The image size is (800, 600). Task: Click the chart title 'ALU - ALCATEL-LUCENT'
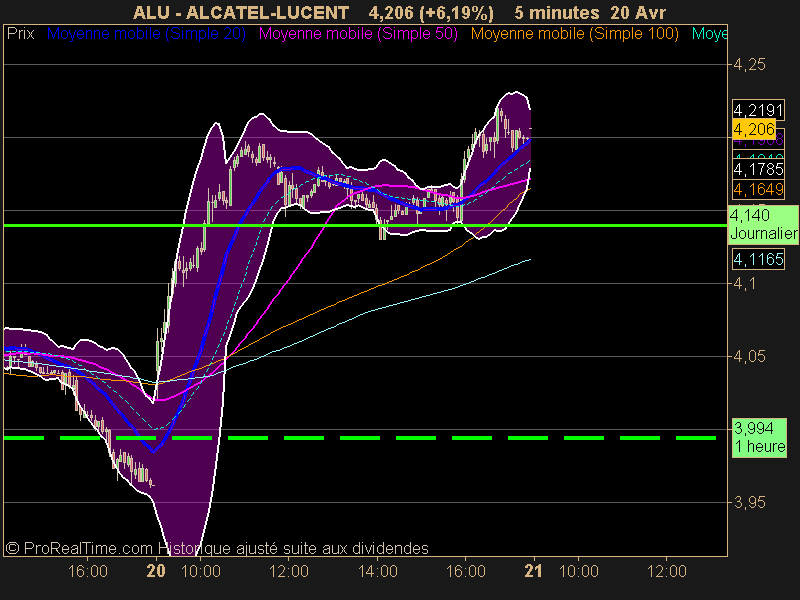241,12
